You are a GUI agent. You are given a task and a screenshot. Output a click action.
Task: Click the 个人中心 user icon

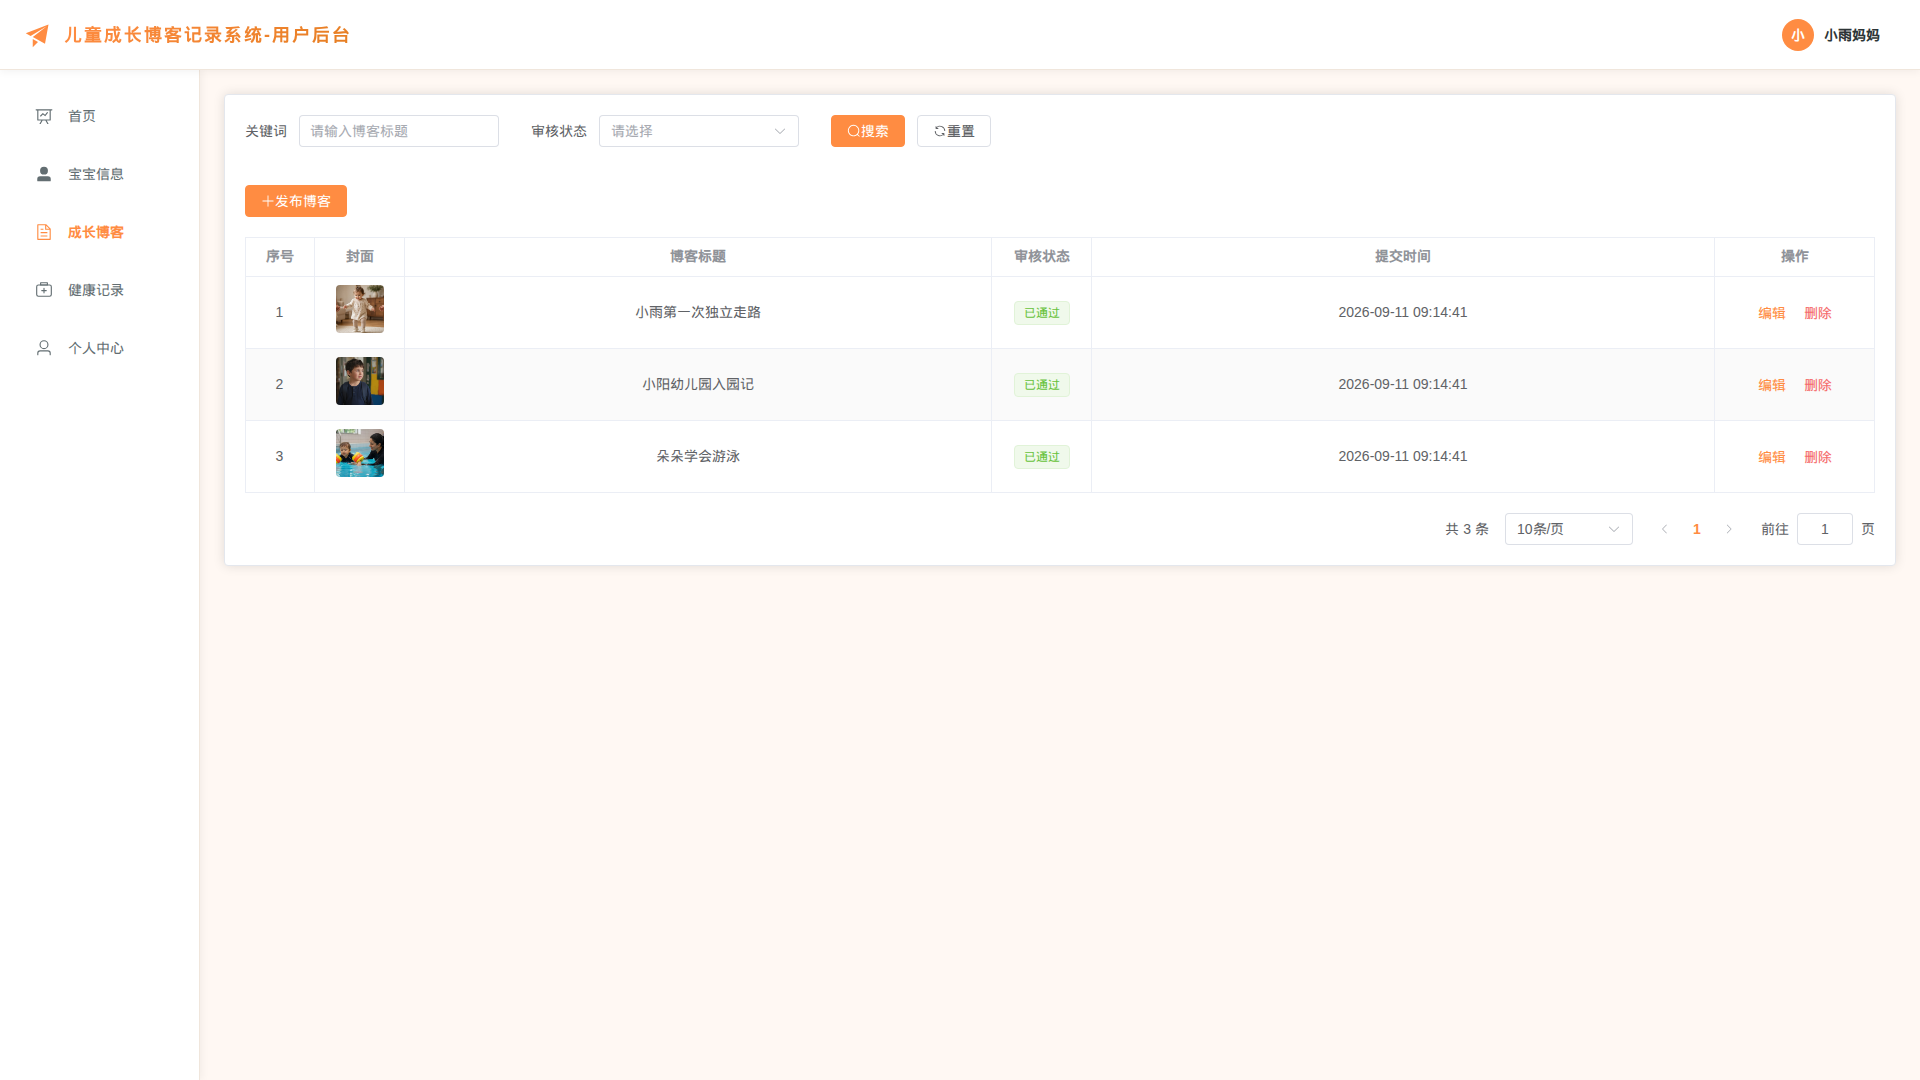(x=44, y=348)
